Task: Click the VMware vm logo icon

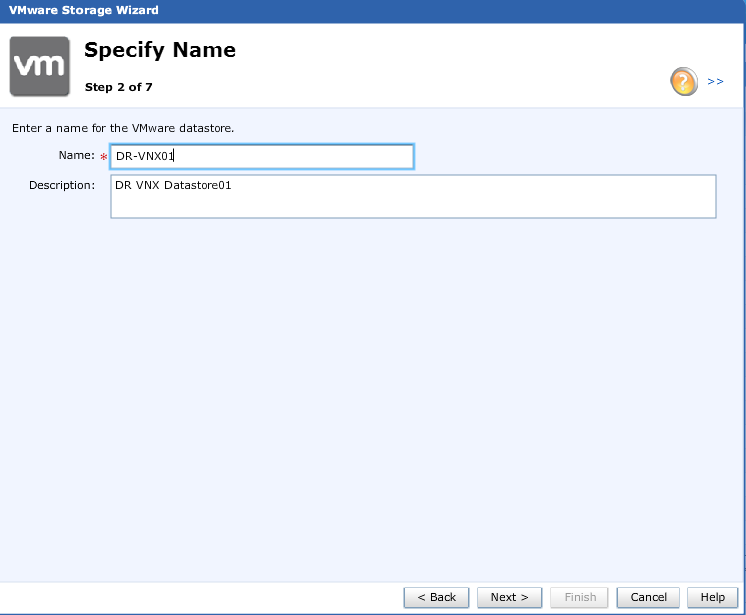Action: 39,66
